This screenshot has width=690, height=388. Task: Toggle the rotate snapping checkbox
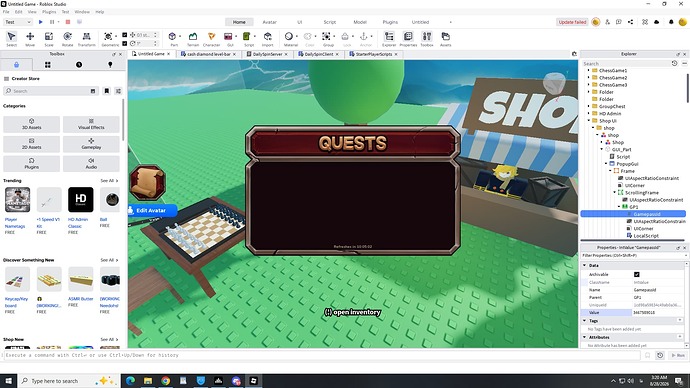click(x=125, y=43)
